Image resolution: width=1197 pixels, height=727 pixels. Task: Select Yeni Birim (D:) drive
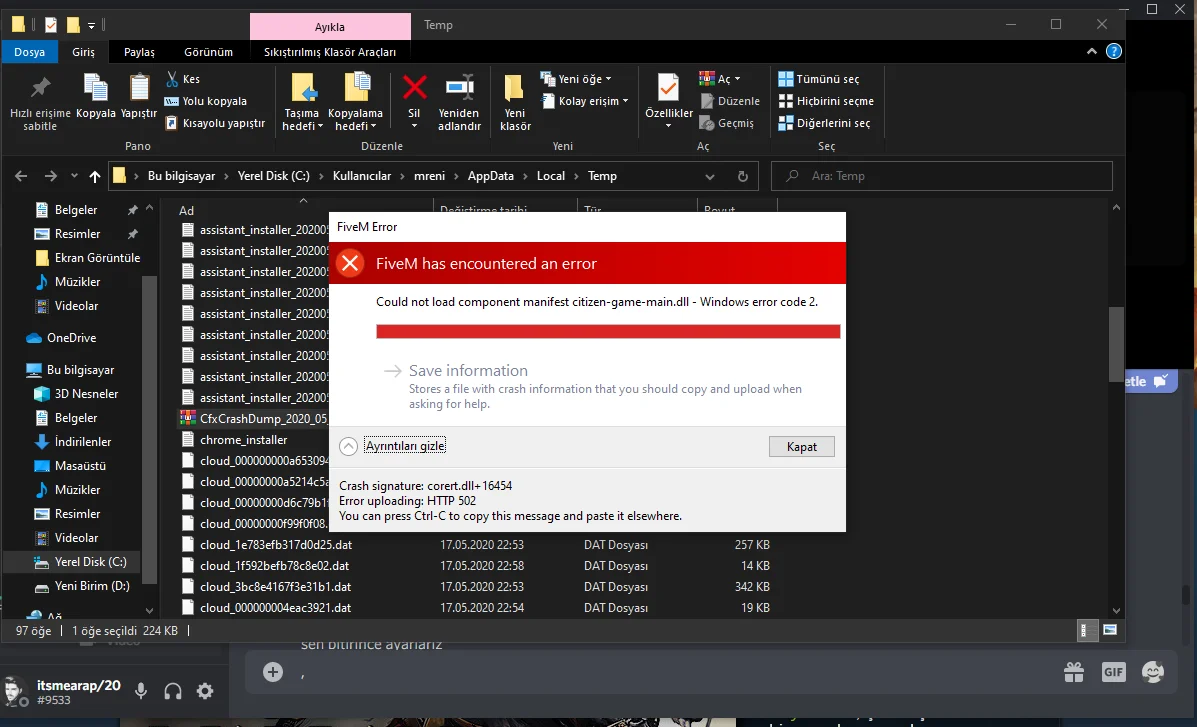[92, 586]
